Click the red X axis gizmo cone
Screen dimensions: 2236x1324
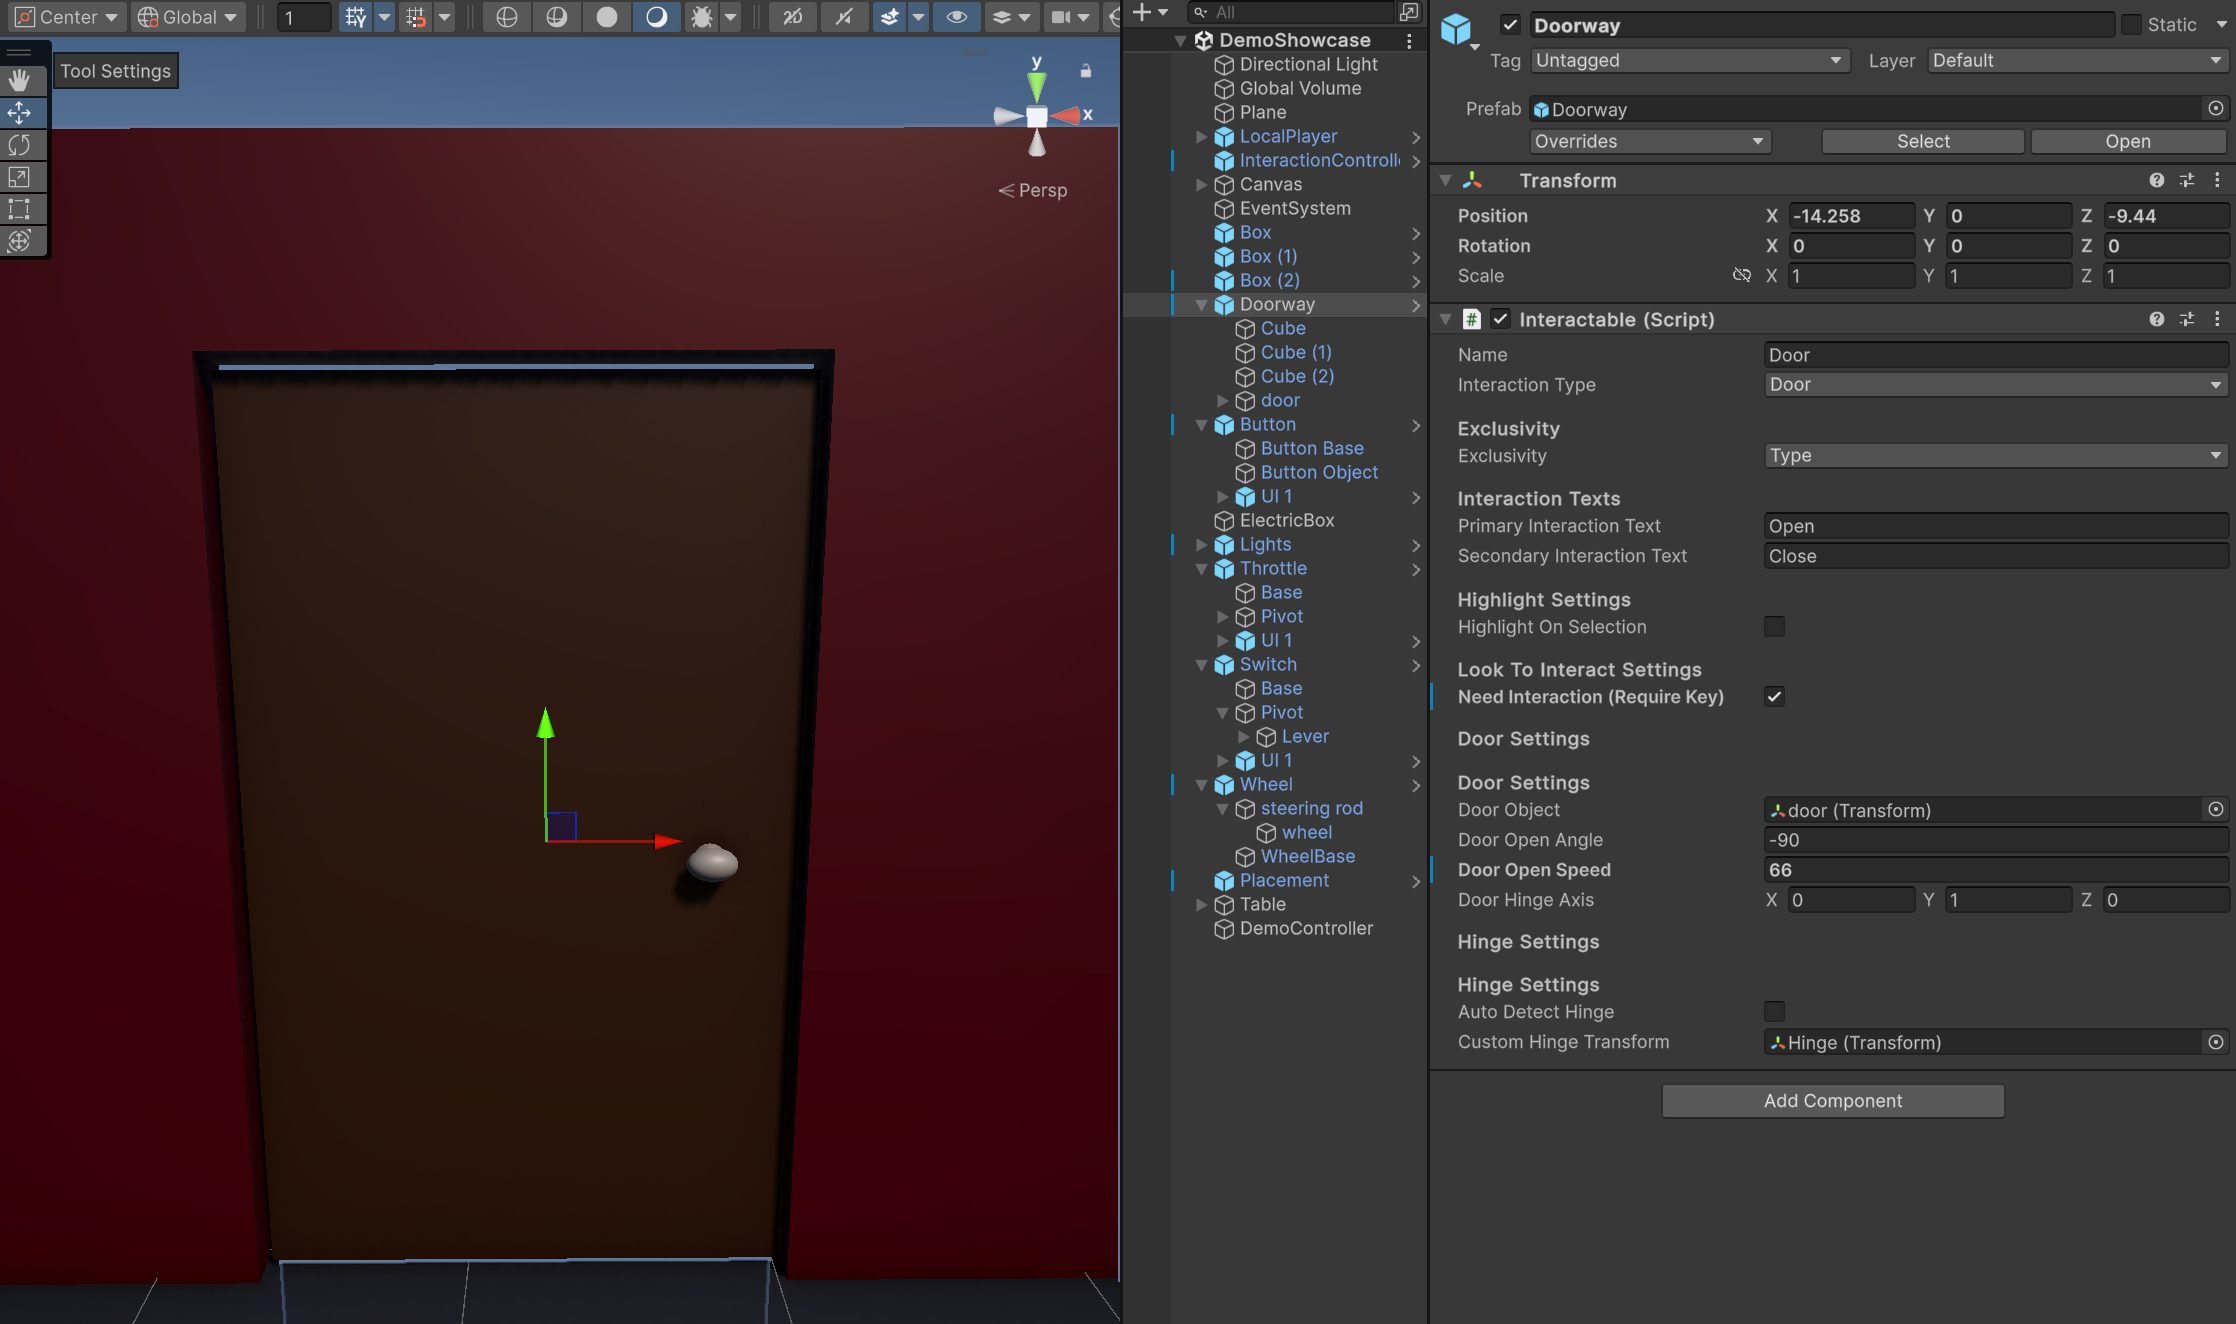[1066, 116]
